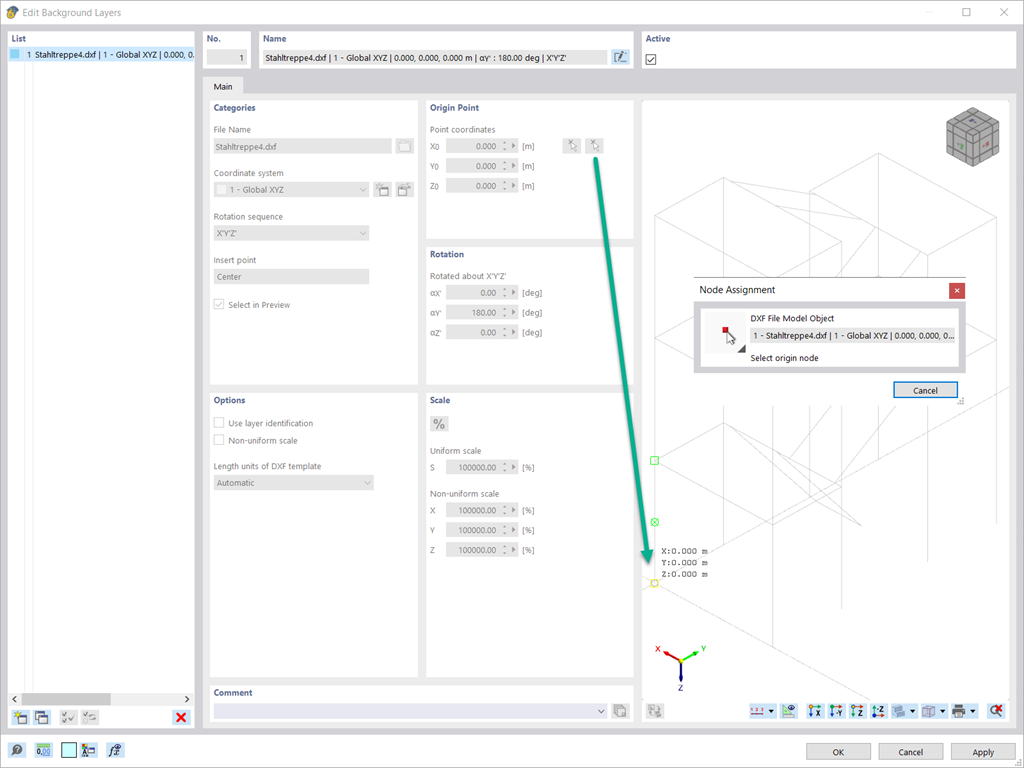The image size is (1024, 768).
Task: Switch to the Main tab
Action: [x=223, y=86]
